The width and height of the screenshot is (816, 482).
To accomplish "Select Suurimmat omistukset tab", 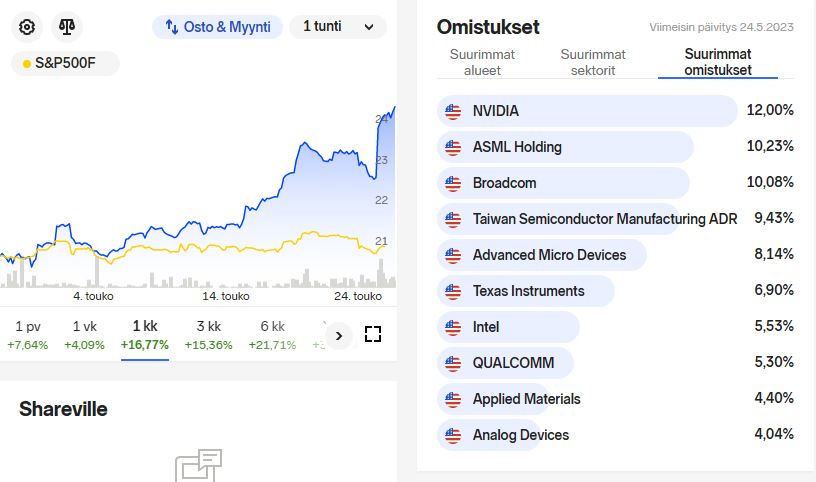I will click(x=718, y=62).
